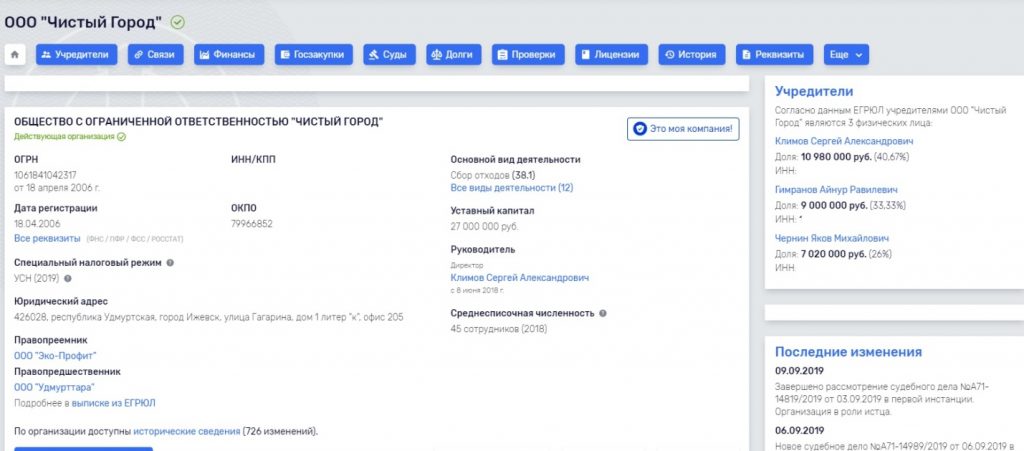Expand the Еще dropdown menu
The width and height of the screenshot is (1024, 451).
[x=845, y=55]
